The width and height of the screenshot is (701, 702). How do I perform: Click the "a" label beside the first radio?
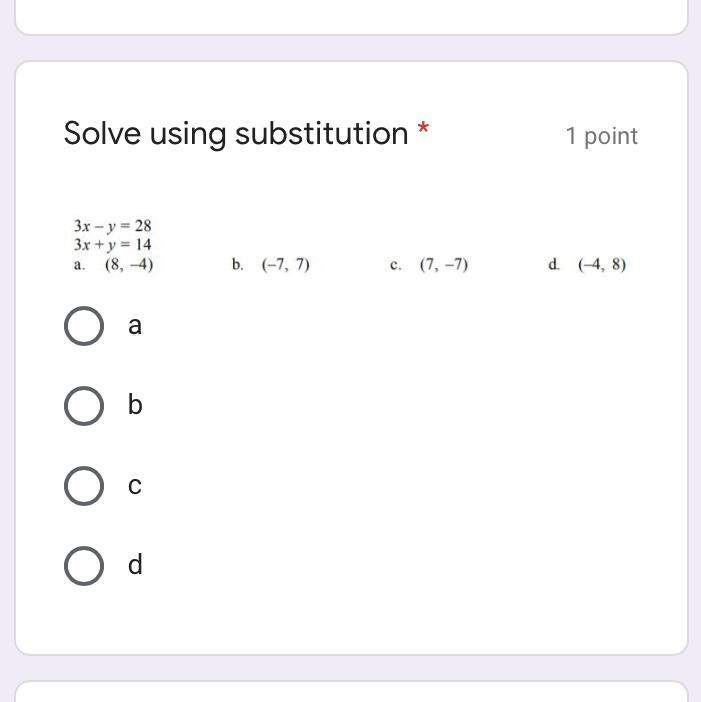pyautogui.click(x=135, y=326)
